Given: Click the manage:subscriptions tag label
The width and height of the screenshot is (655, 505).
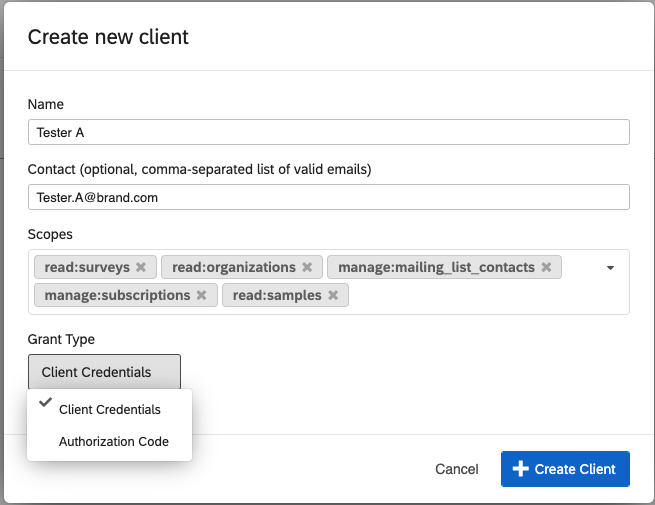Looking at the screenshot, I should click(x=117, y=295).
